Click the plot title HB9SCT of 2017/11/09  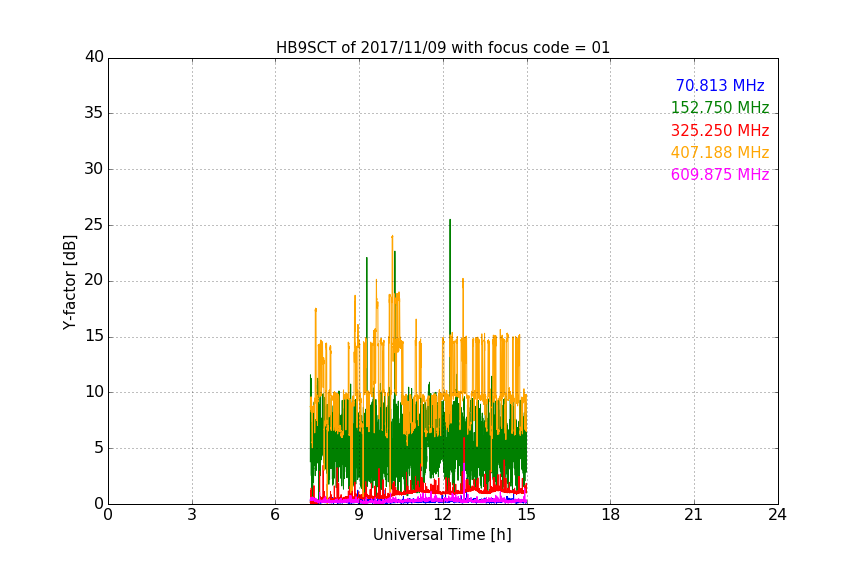pyautogui.click(x=443, y=48)
